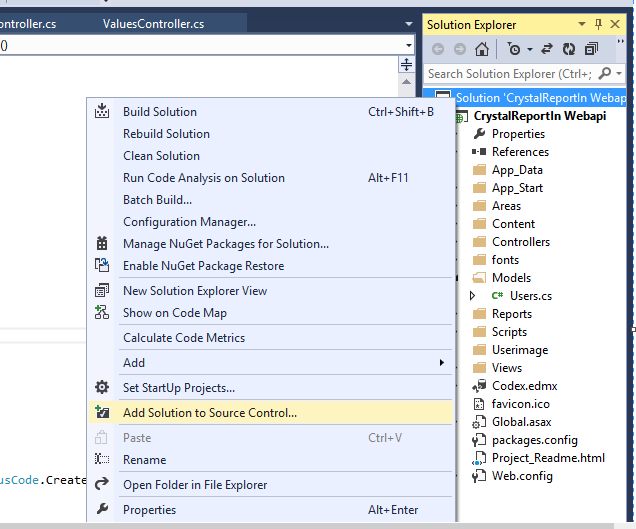
Task: Select Build Solution from the context menu
Action: tap(160, 112)
